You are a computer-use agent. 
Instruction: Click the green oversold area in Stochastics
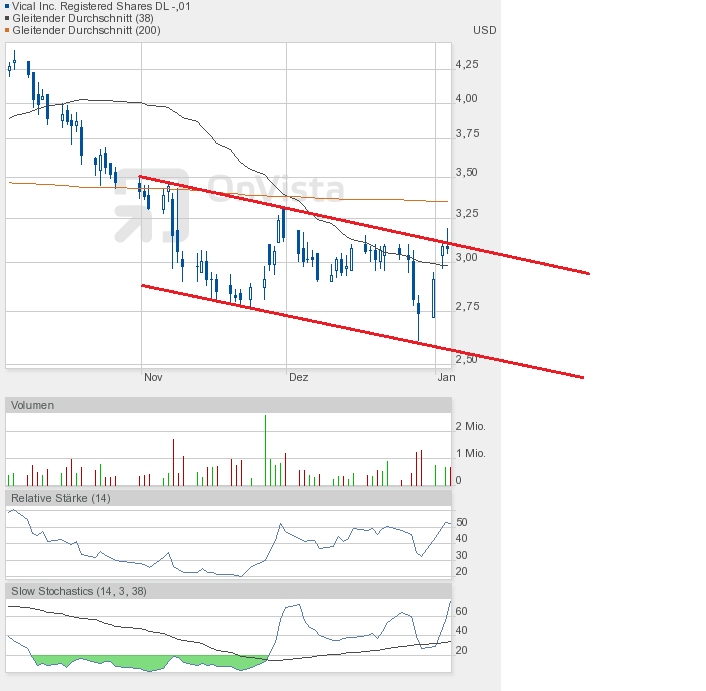(149, 663)
